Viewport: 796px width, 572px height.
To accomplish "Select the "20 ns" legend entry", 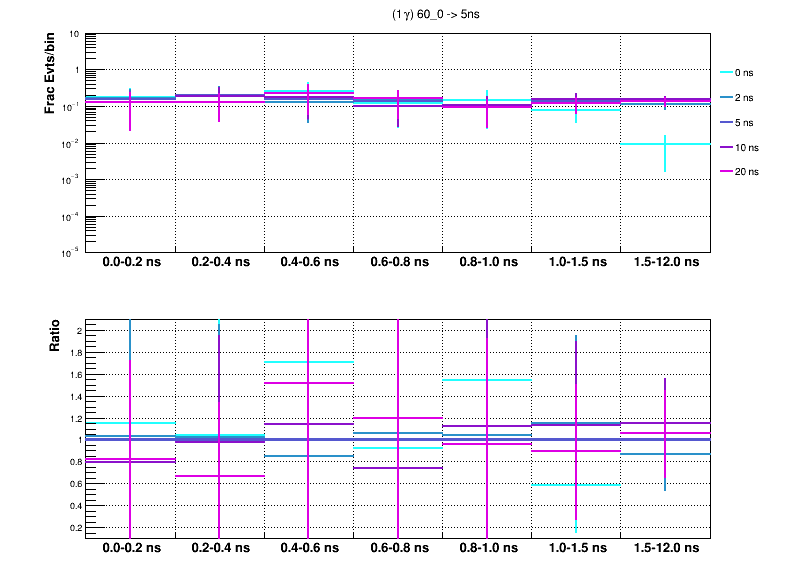I will (x=745, y=172).
